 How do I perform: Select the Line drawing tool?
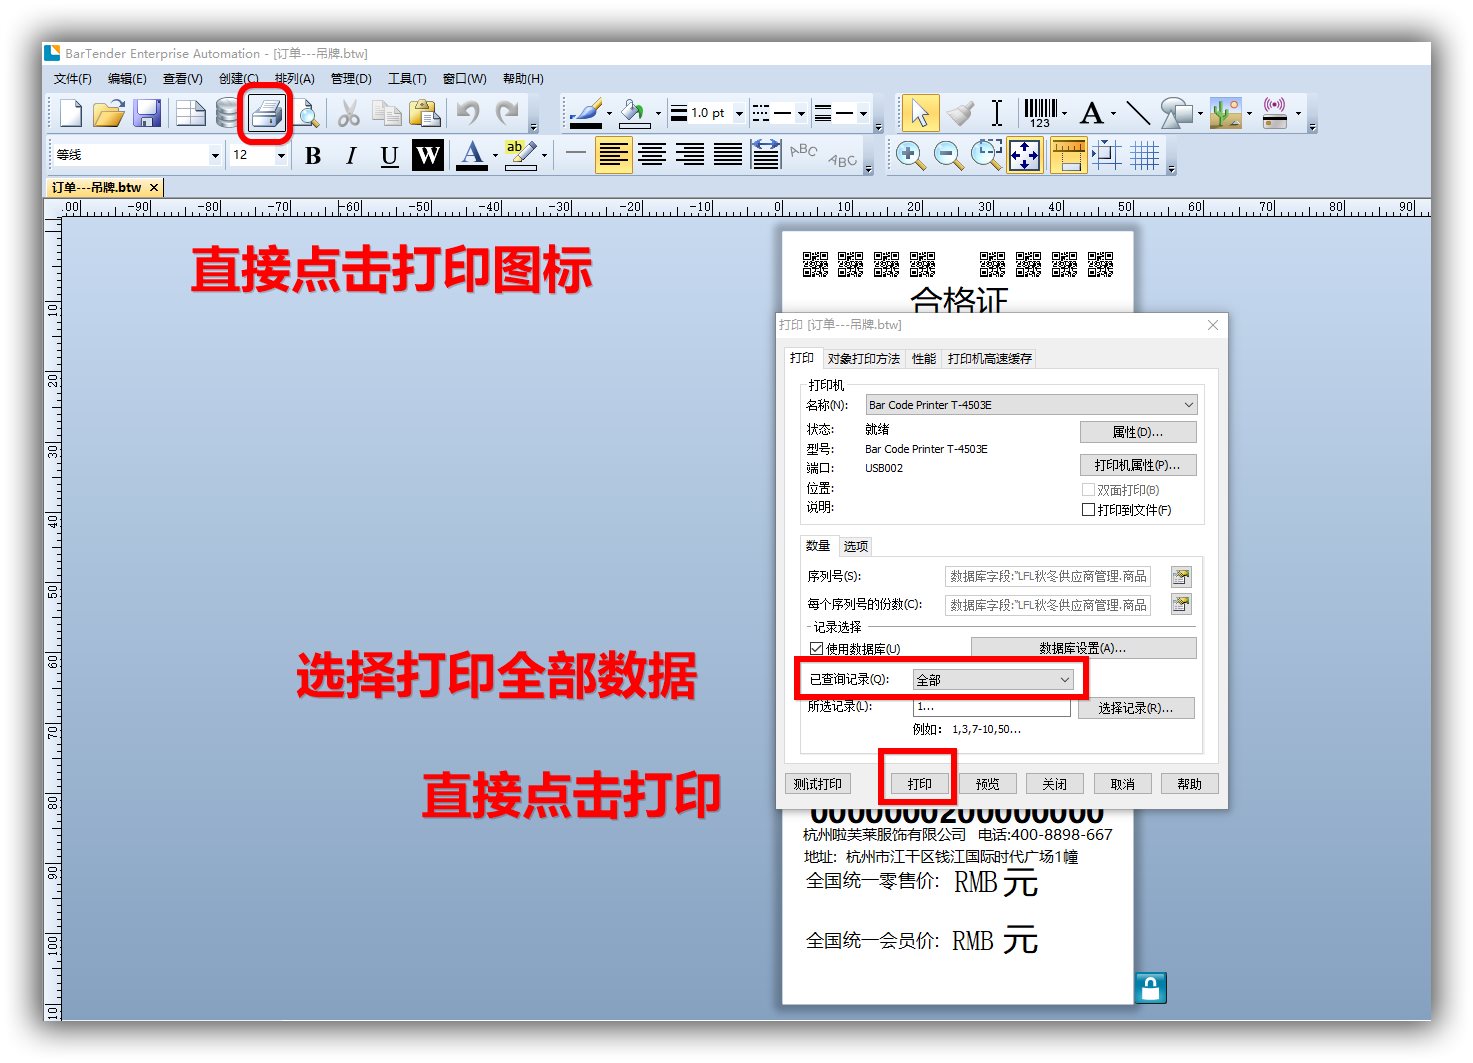[x=1137, y=113]
